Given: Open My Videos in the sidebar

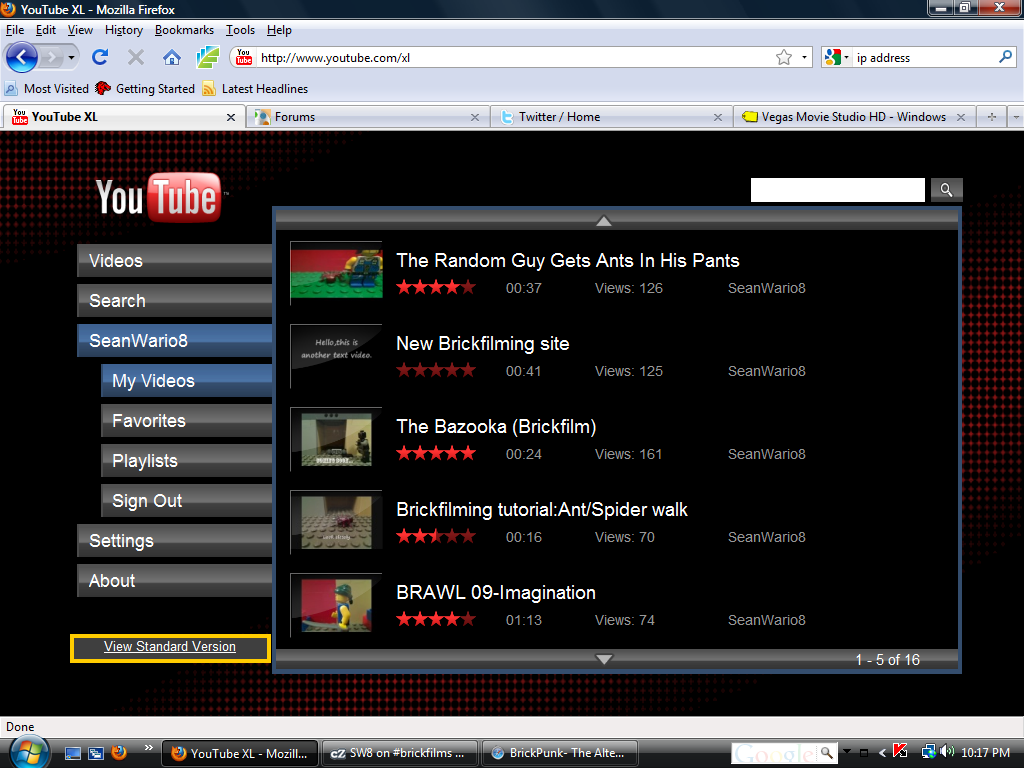Looking at the screenshot, I should 186,381.
